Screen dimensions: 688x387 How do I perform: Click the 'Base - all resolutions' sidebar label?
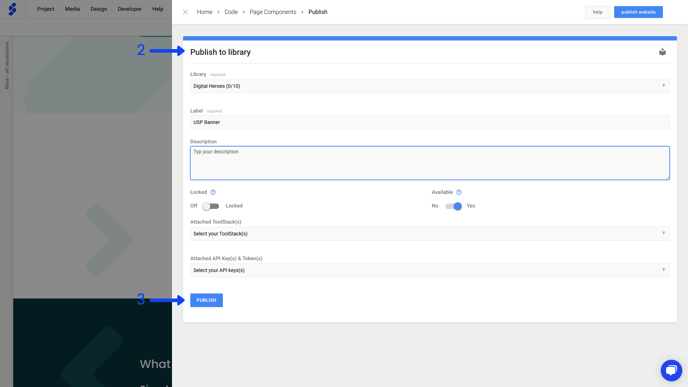point(7,65)
